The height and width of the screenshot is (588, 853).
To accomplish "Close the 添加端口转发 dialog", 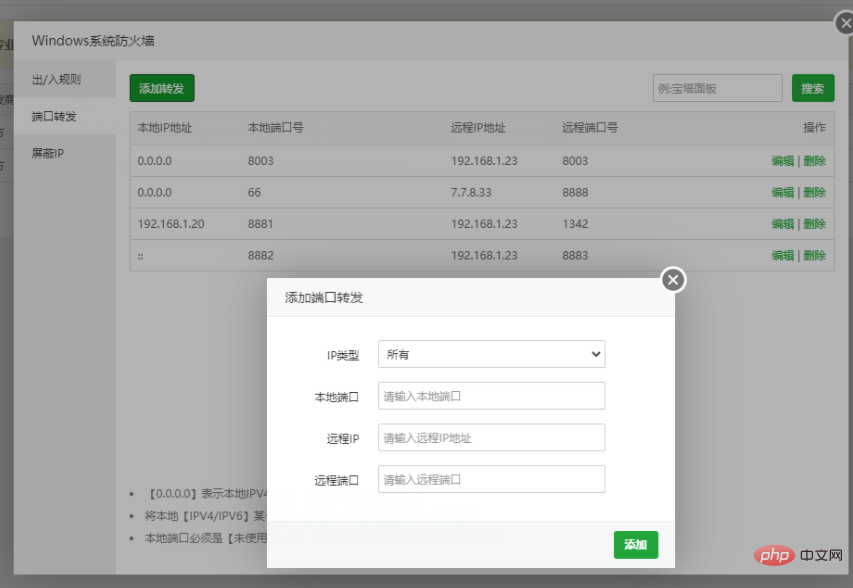I will (x=673, y=280).
